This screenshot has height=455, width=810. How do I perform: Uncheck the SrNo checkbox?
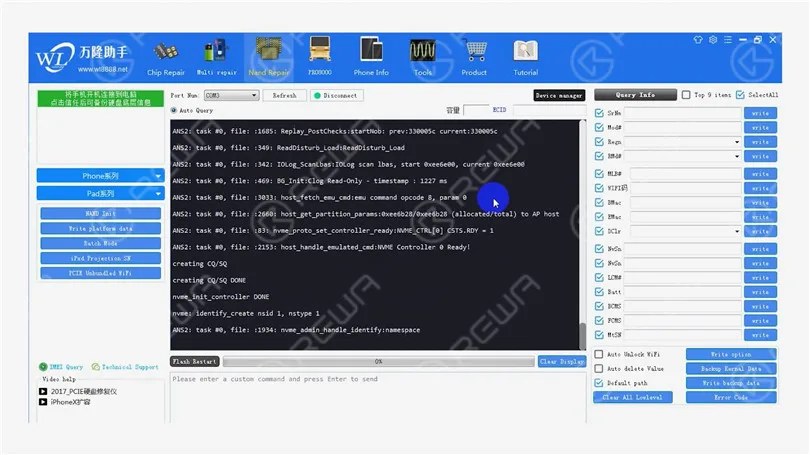click(x=599, y=113)
